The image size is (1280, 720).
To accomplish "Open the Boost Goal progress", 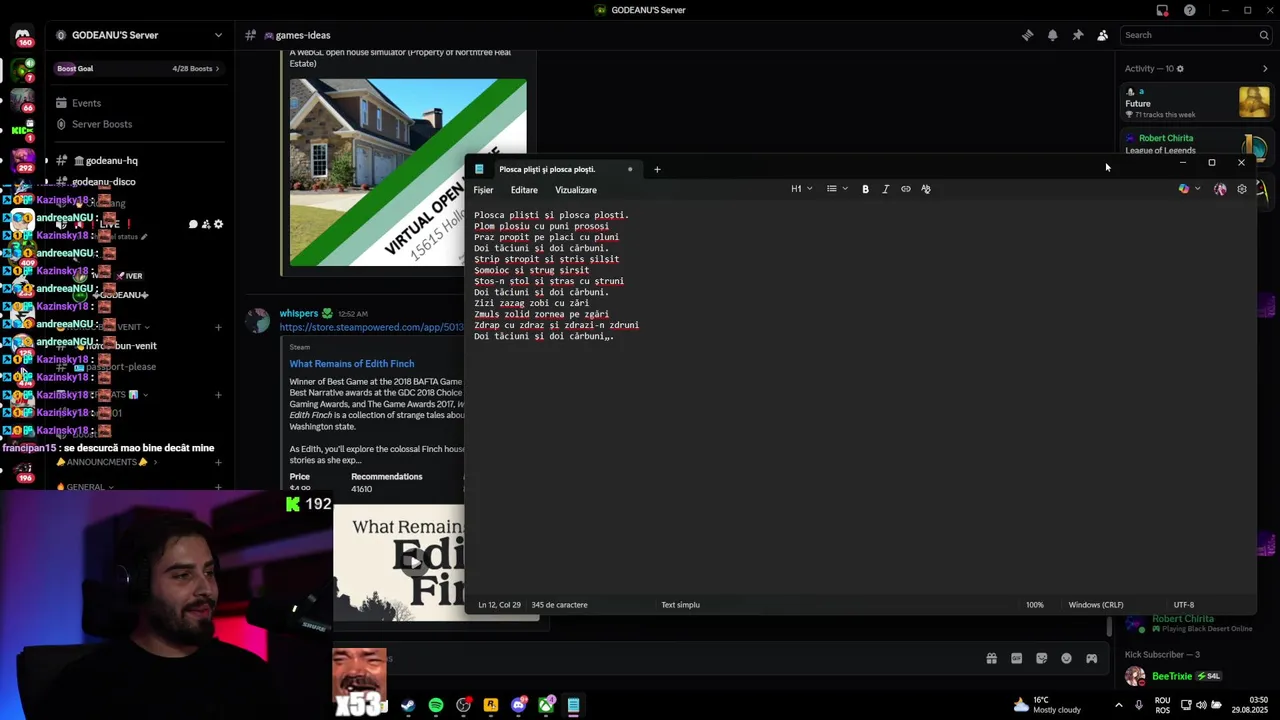I will pos(138,69).
